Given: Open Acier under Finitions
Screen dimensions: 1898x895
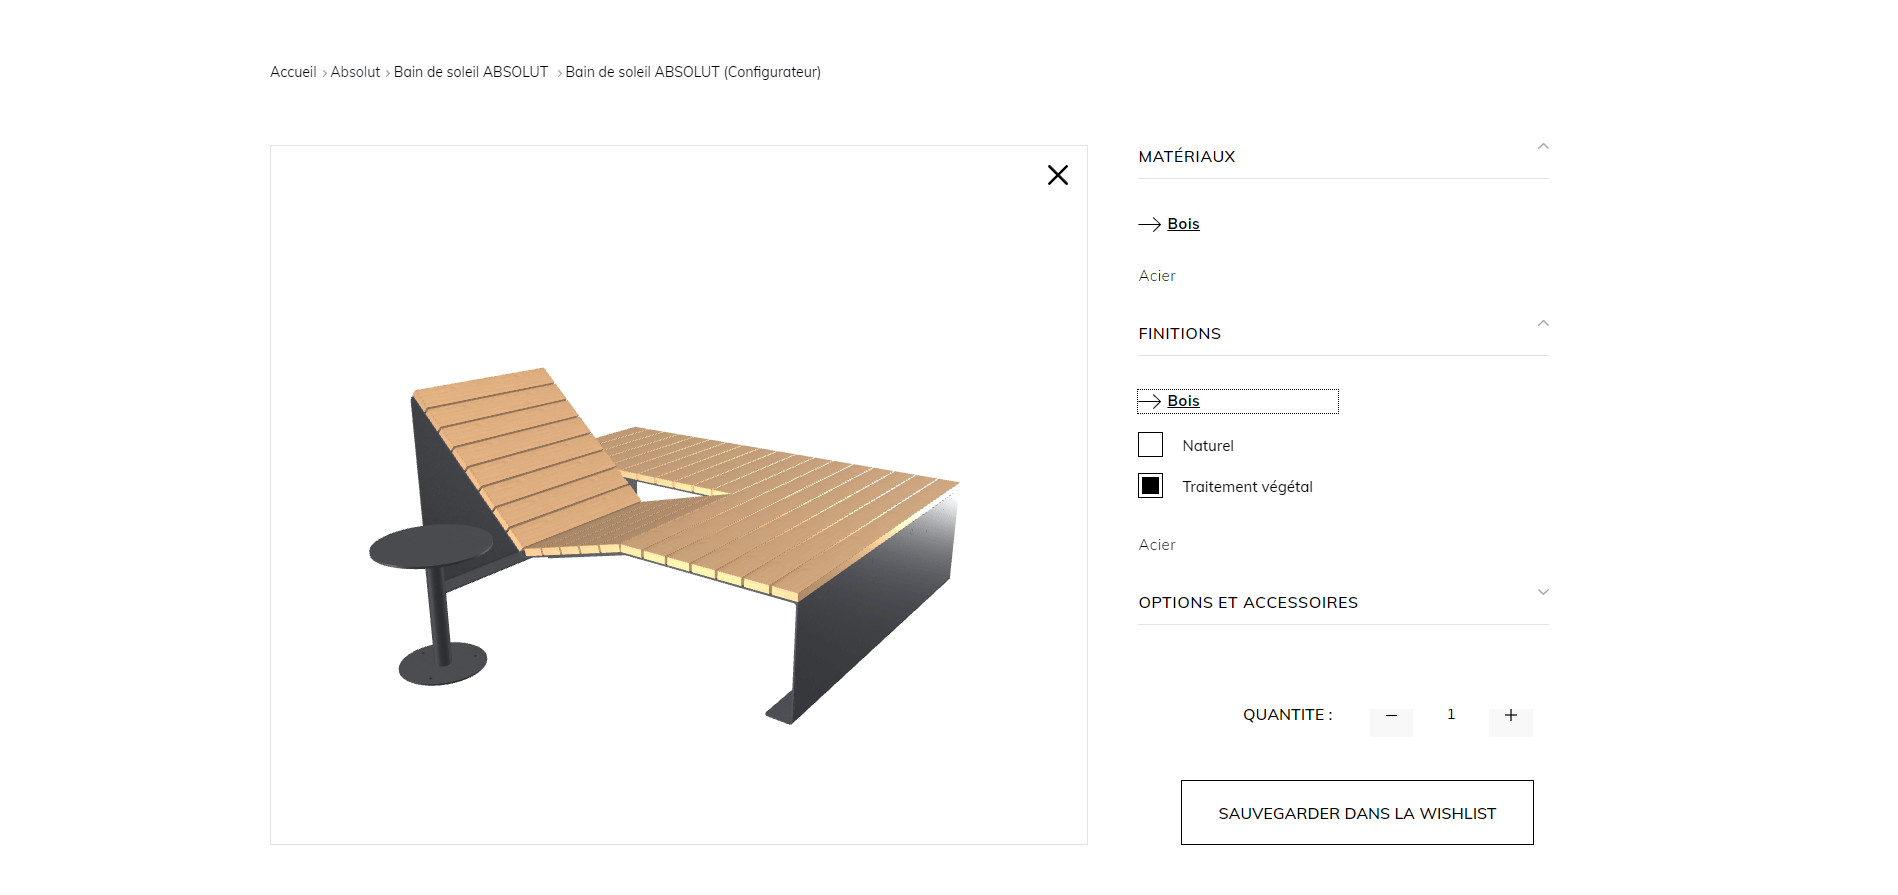Looking at the screenshot, I should tap(1157, 545).
